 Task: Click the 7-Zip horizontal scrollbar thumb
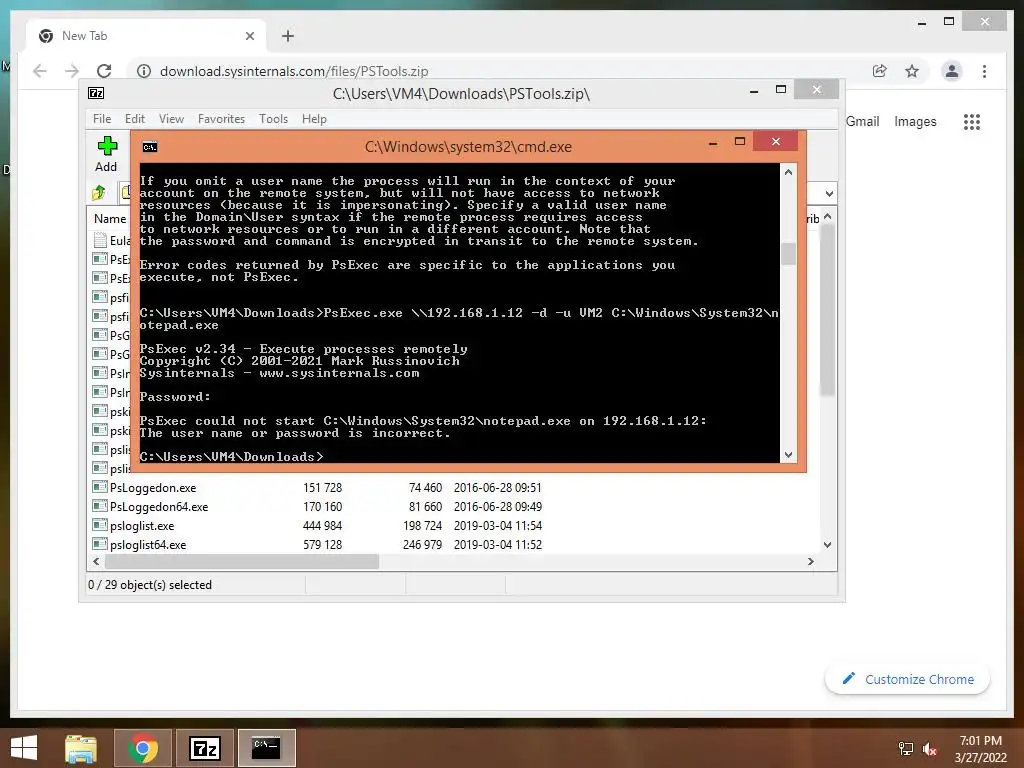click(242, 562)
